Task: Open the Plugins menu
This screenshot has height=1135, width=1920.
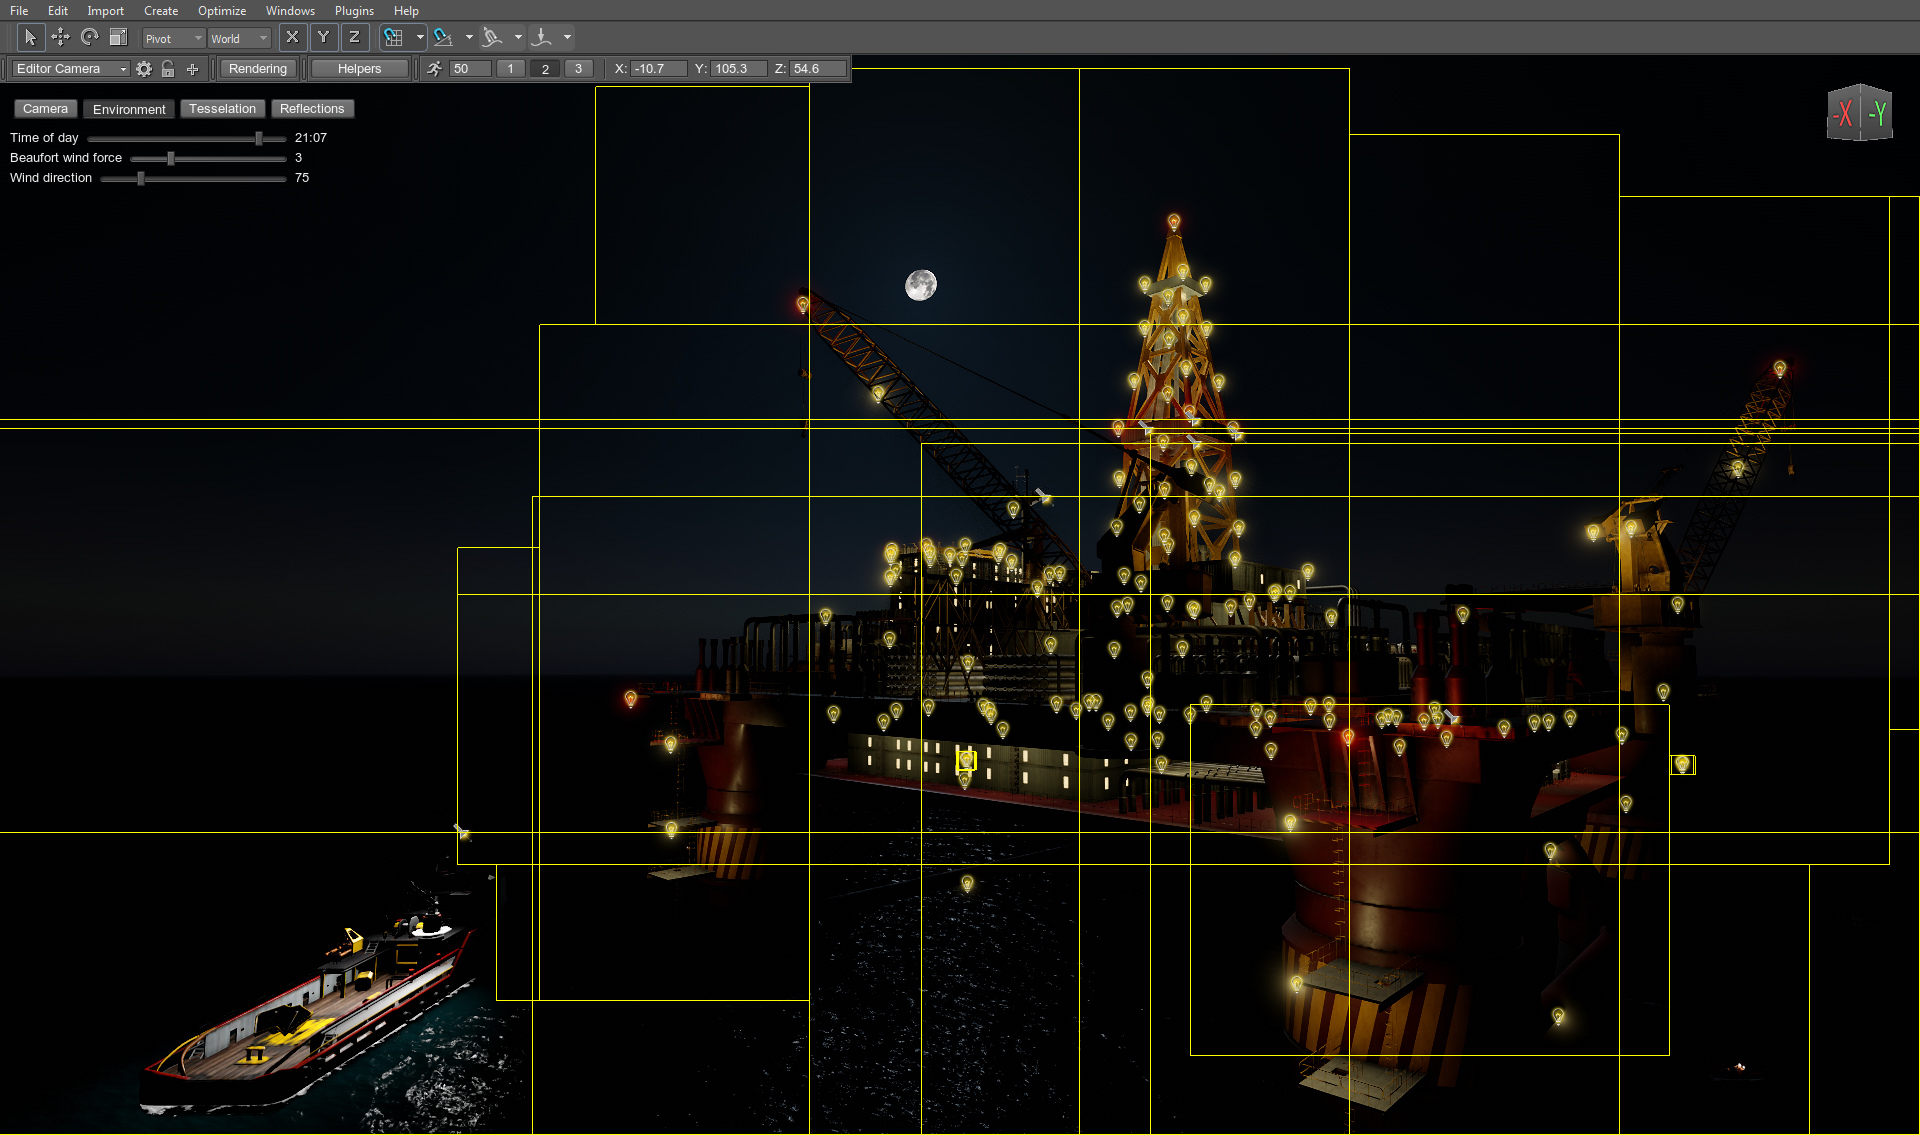Action: pyautogui.click(x=354, y=11)
